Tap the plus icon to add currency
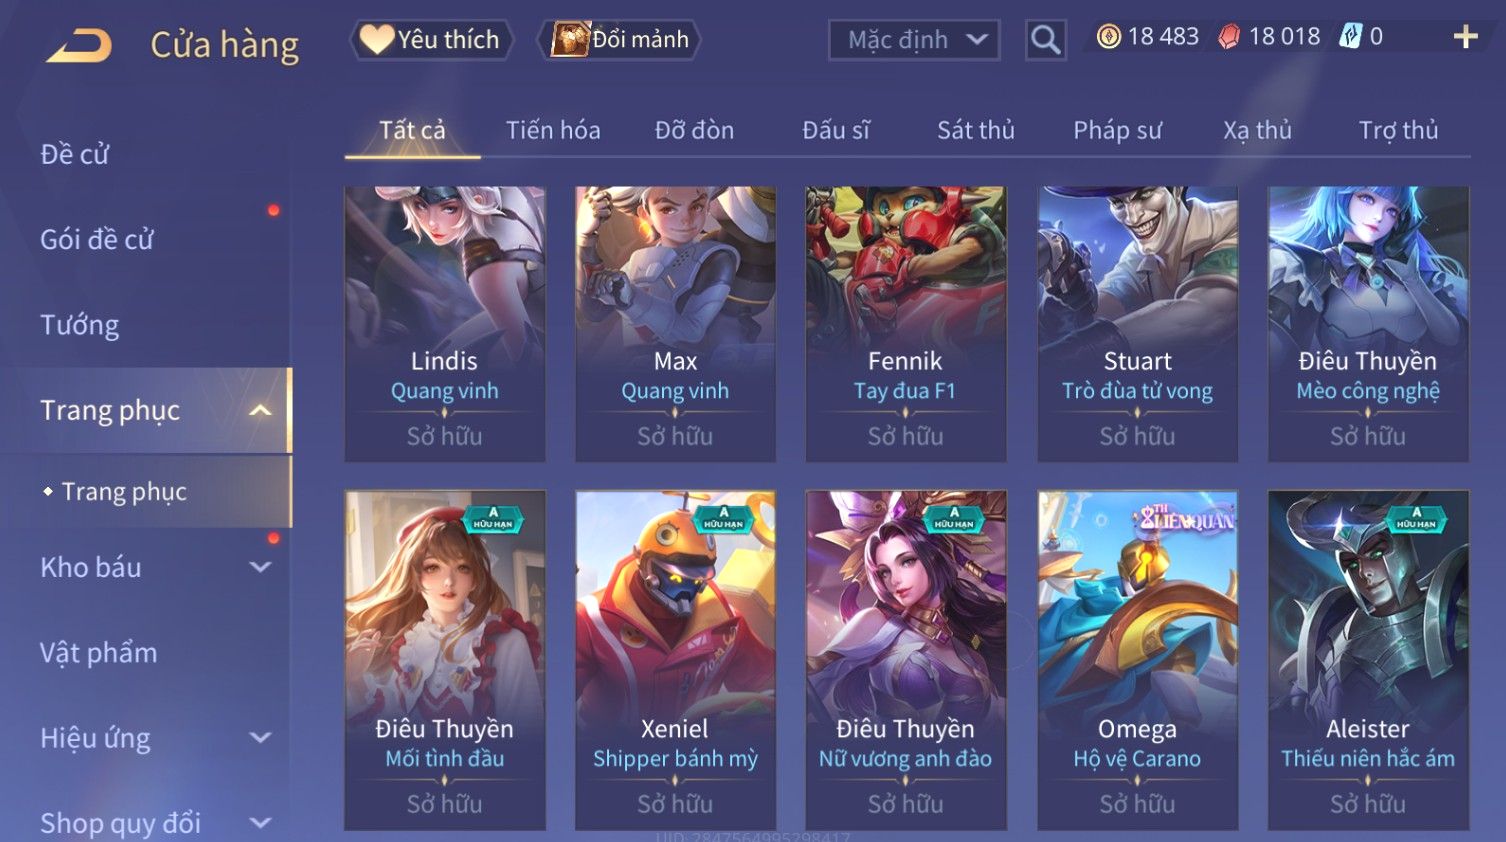Viewport: 1506px width, 842px height. (1465, 37)
